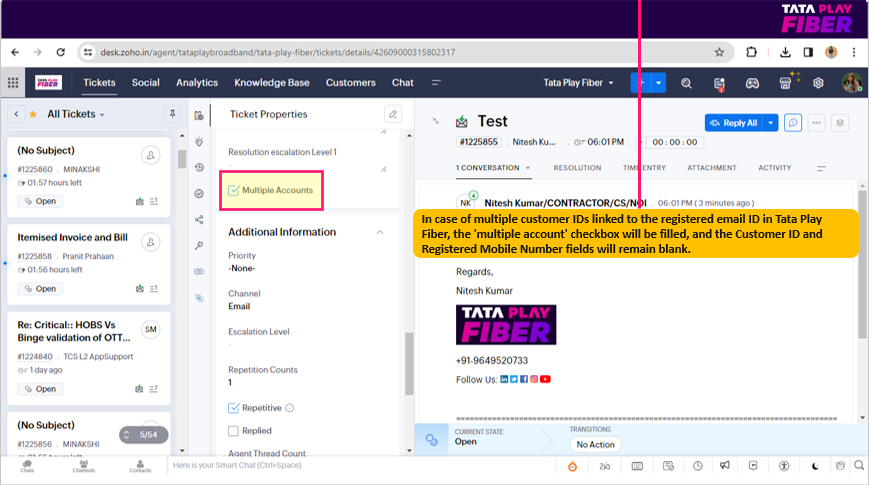This screenshot has height=485, width=869.
Task: Open the Chat module
Action: coord(402,83)
